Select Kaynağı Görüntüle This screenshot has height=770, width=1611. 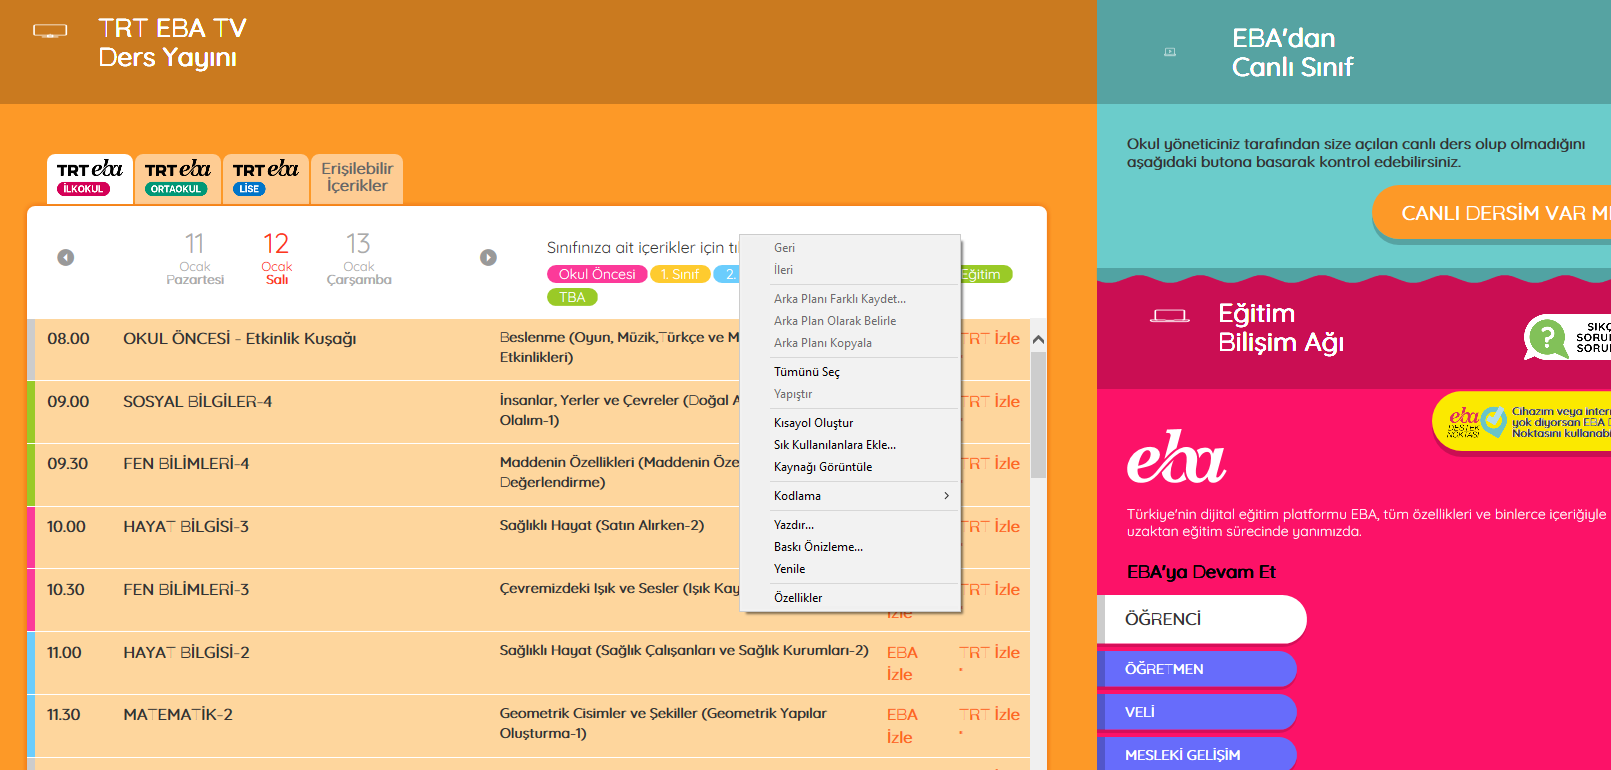pos(850,467)
